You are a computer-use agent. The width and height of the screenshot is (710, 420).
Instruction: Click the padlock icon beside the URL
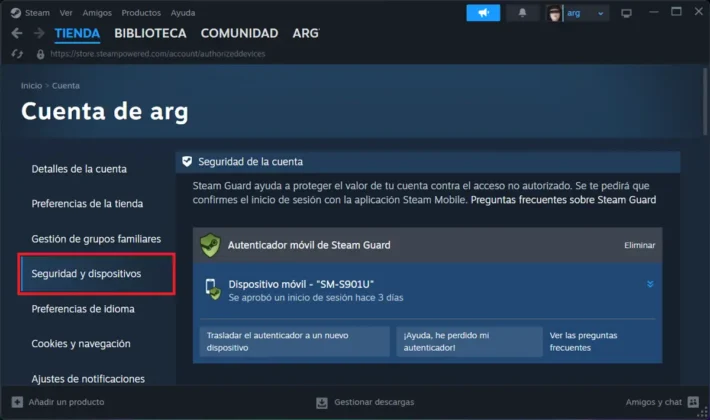[x=40, y=54]
